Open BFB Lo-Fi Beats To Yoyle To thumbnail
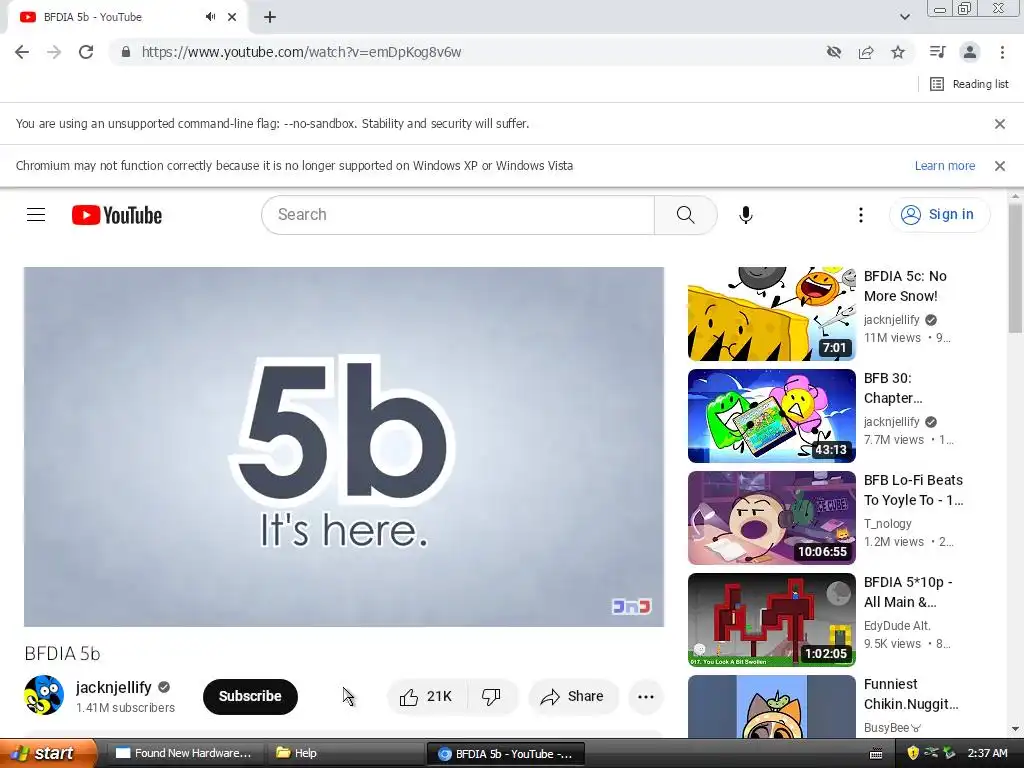This screenshot has width=1024, height=768. (x=771, y=517)
